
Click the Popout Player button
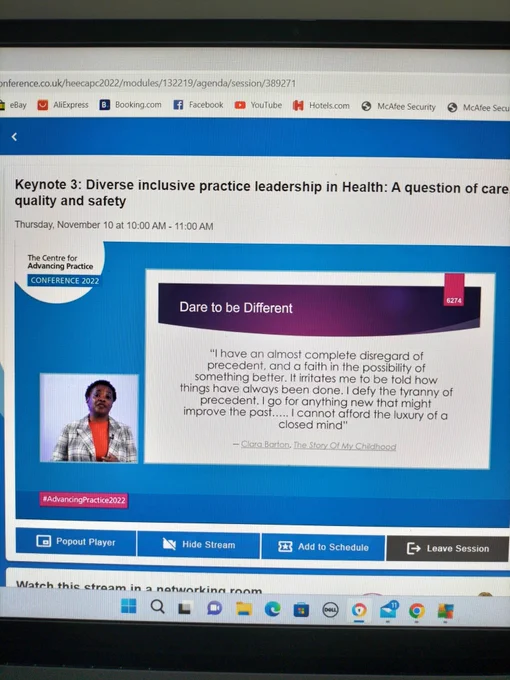click(x=76, y=542)
